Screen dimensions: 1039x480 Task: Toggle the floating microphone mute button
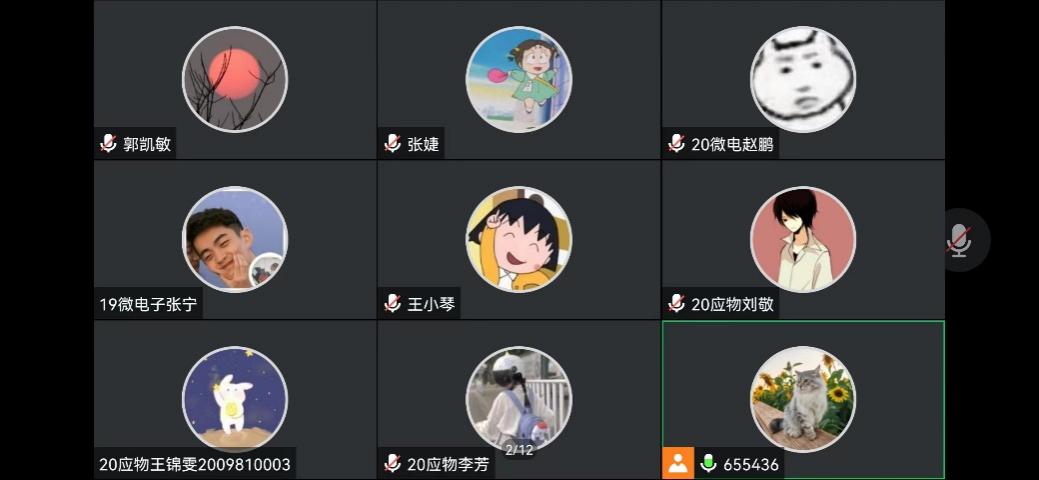coord(959,240)
